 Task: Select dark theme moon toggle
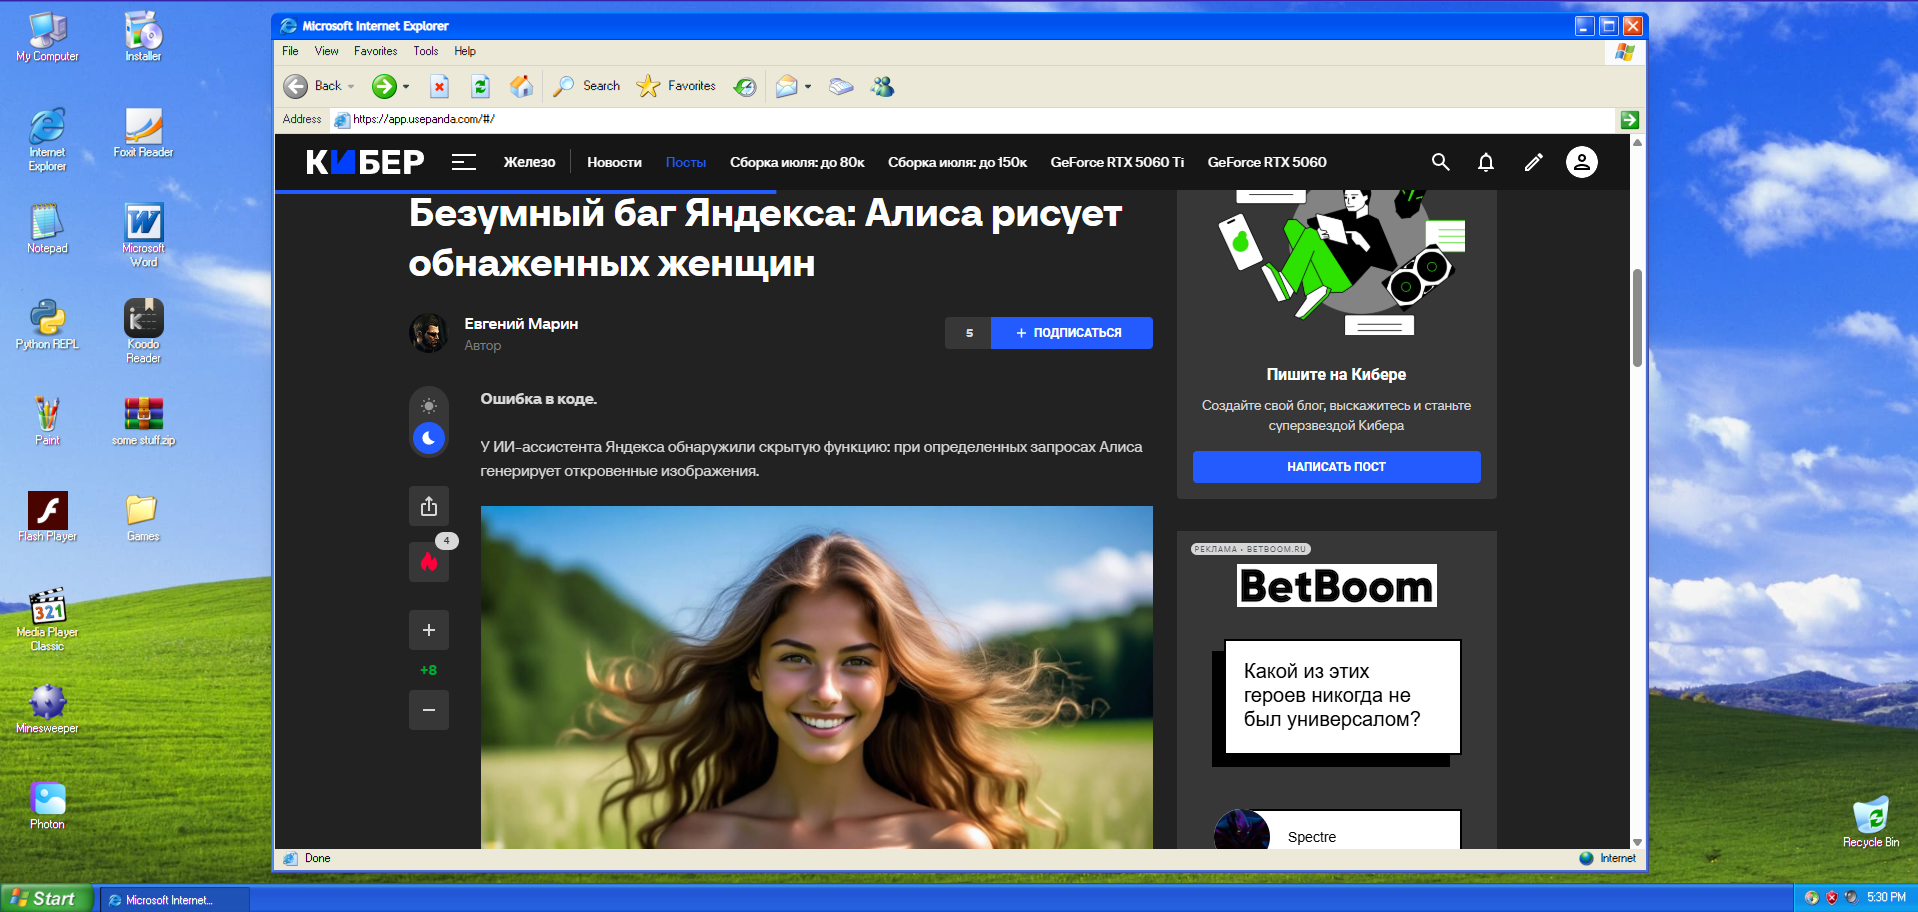429,438
